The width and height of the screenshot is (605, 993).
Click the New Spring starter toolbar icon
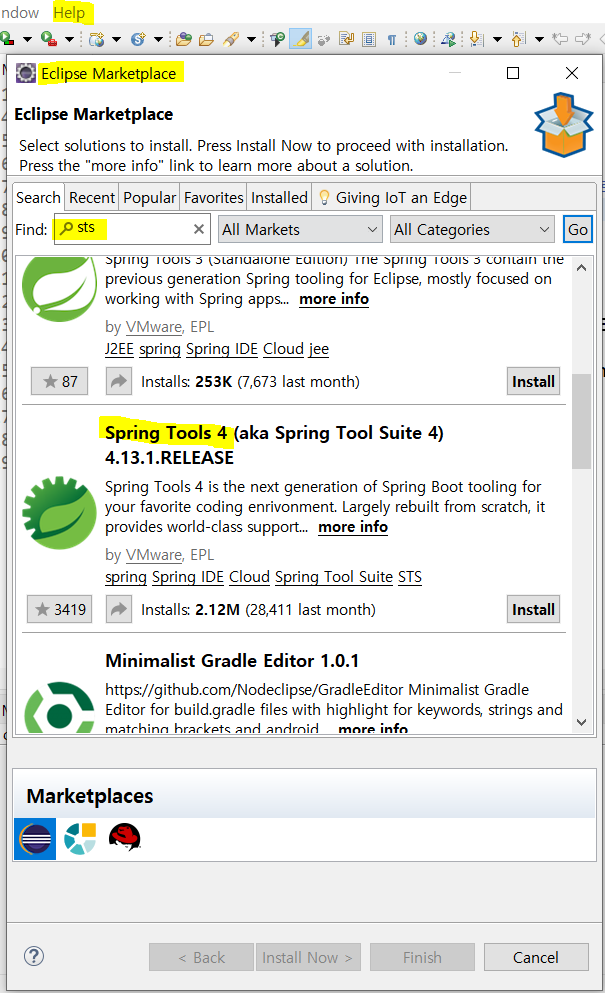click(x=139, y=39)
